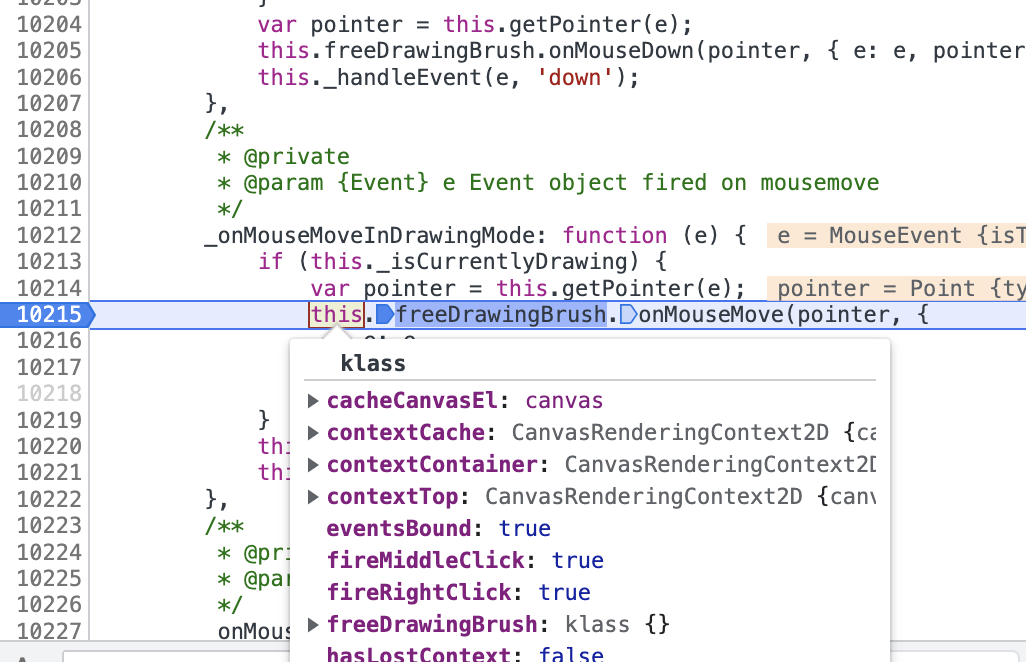Click highlighted freeDrawingBrush on line 10215
Screen dimensions: 1026x662
[x=501, y=315]
